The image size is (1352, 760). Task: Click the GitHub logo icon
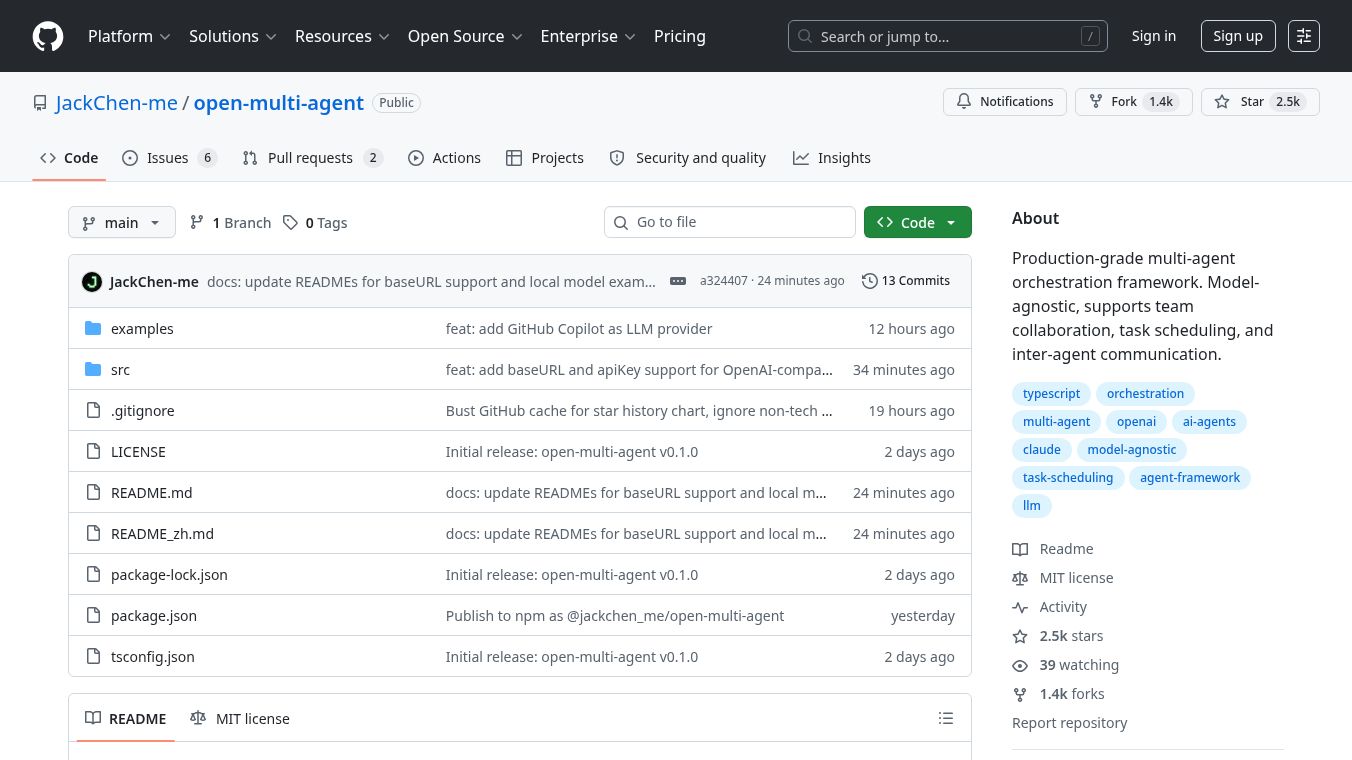click(x=48, y=36)
